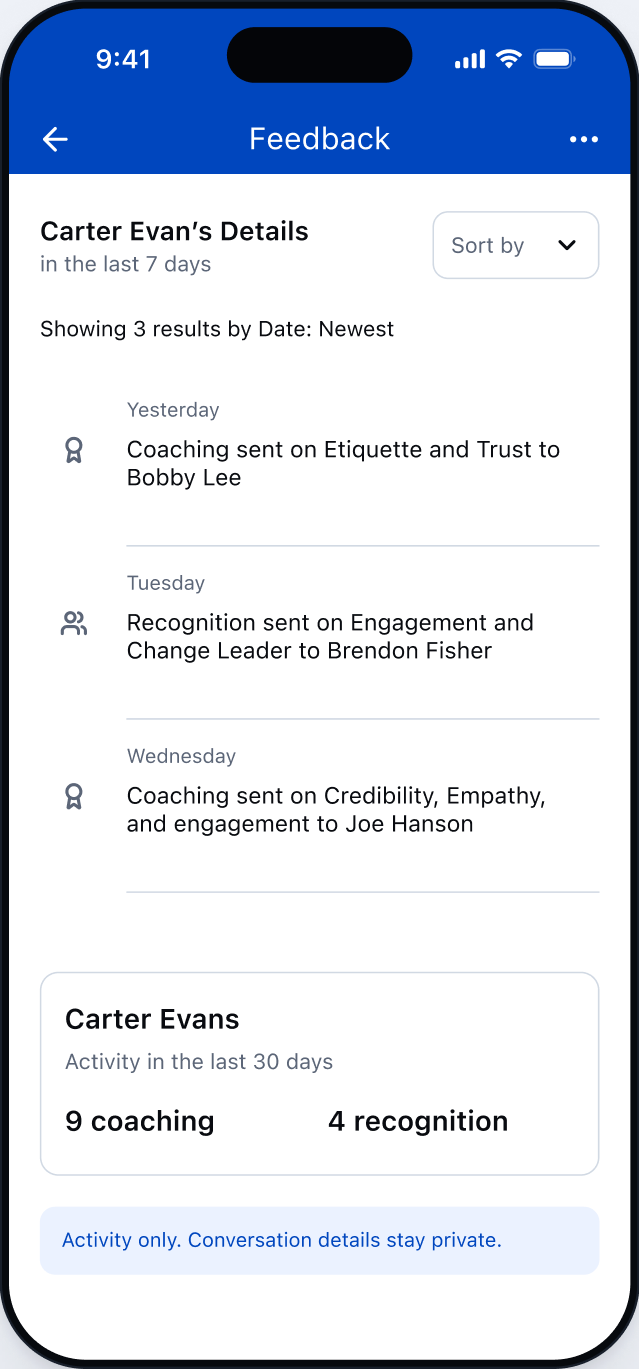Click the people icon beside Brendon Fisher recognition

tap(74, 624)
